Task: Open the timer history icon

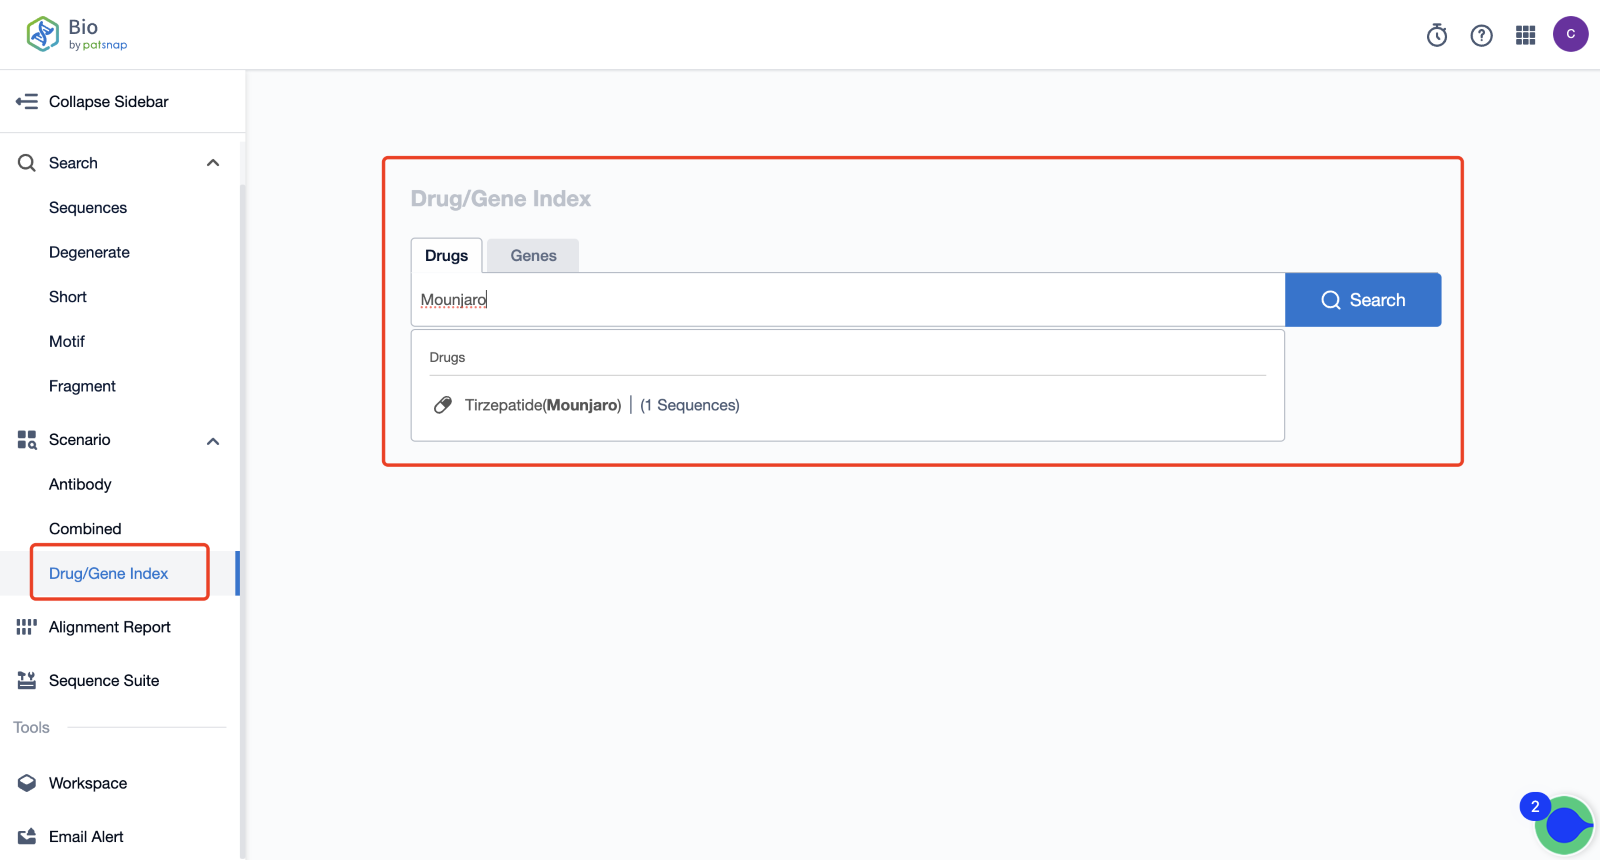Action: pos(1437,36)
